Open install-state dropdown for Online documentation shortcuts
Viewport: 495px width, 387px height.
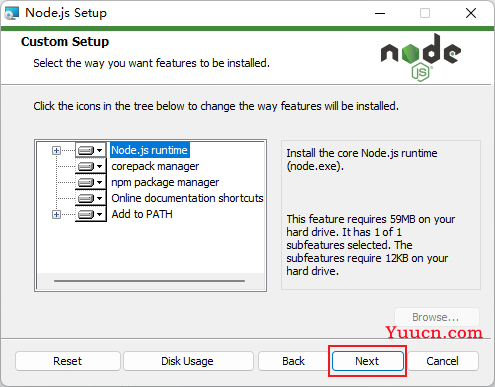point(91,198)
